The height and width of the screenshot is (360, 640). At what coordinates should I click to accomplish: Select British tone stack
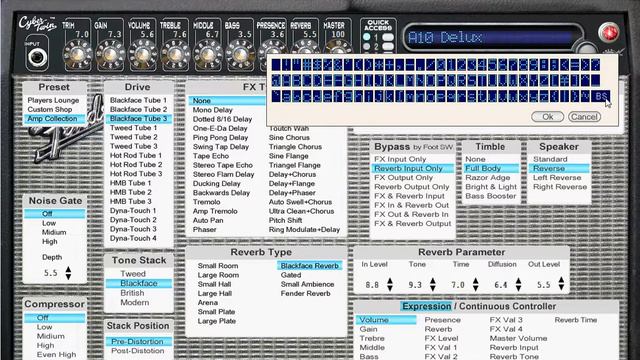point(132,293)
